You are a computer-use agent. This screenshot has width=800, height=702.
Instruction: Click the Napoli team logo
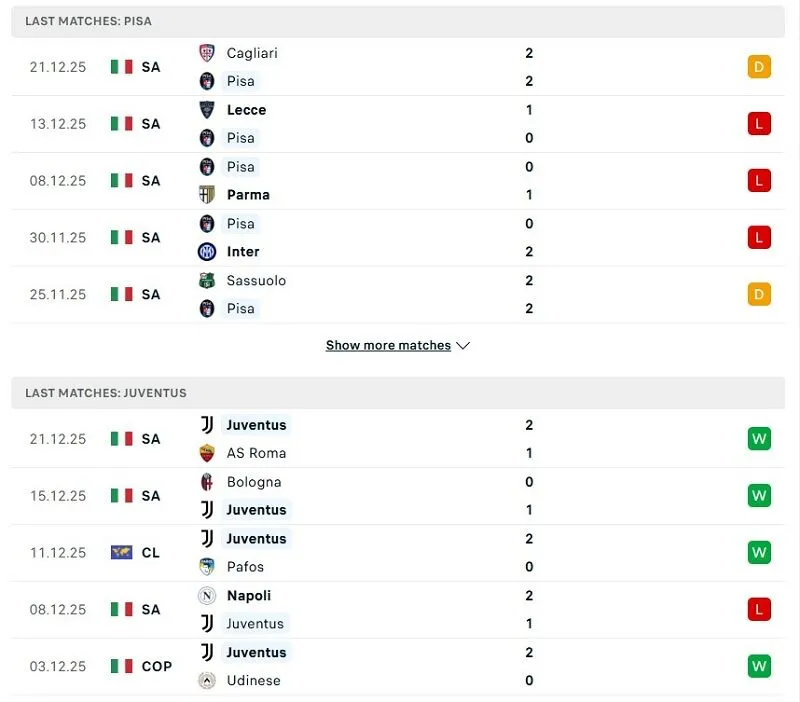click(x=208, y=596)
